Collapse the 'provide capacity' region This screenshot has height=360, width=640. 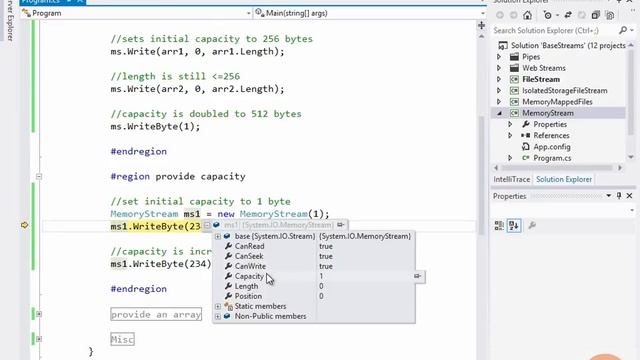point(39,177)
